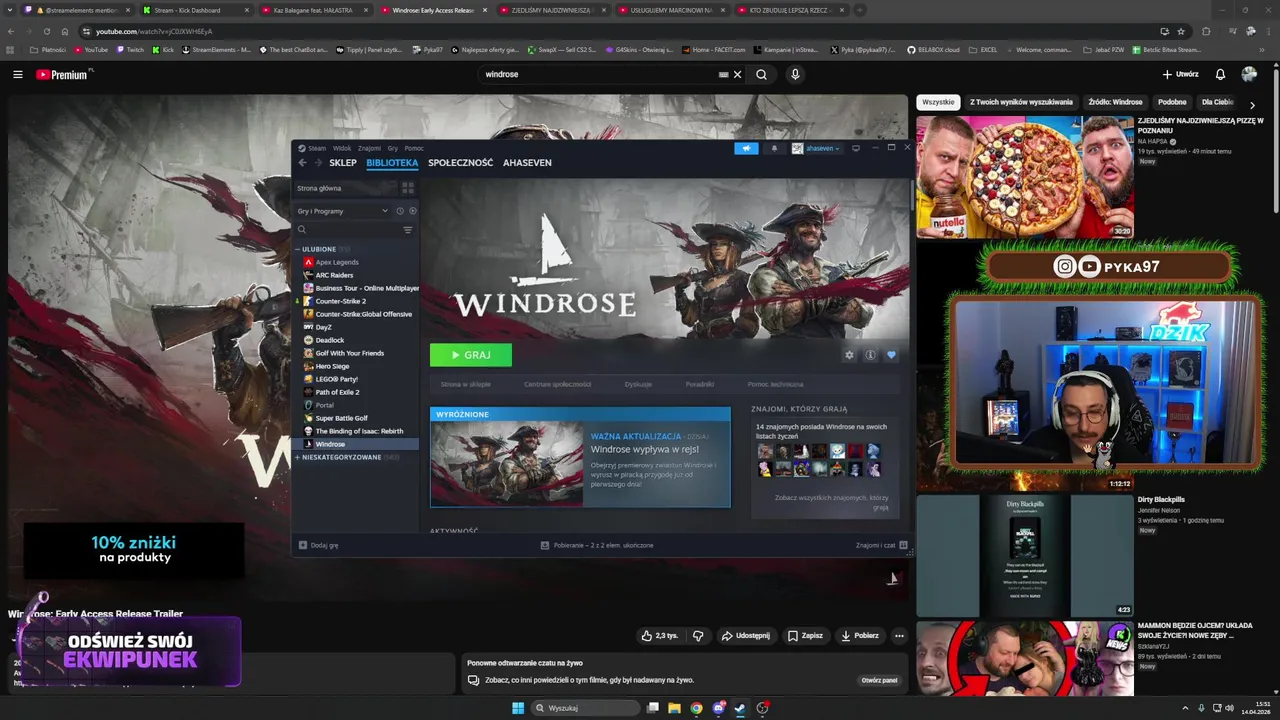Toggle the Windrose favorite heart icon
1280x720 pixels.
click(x=891, y=355)
